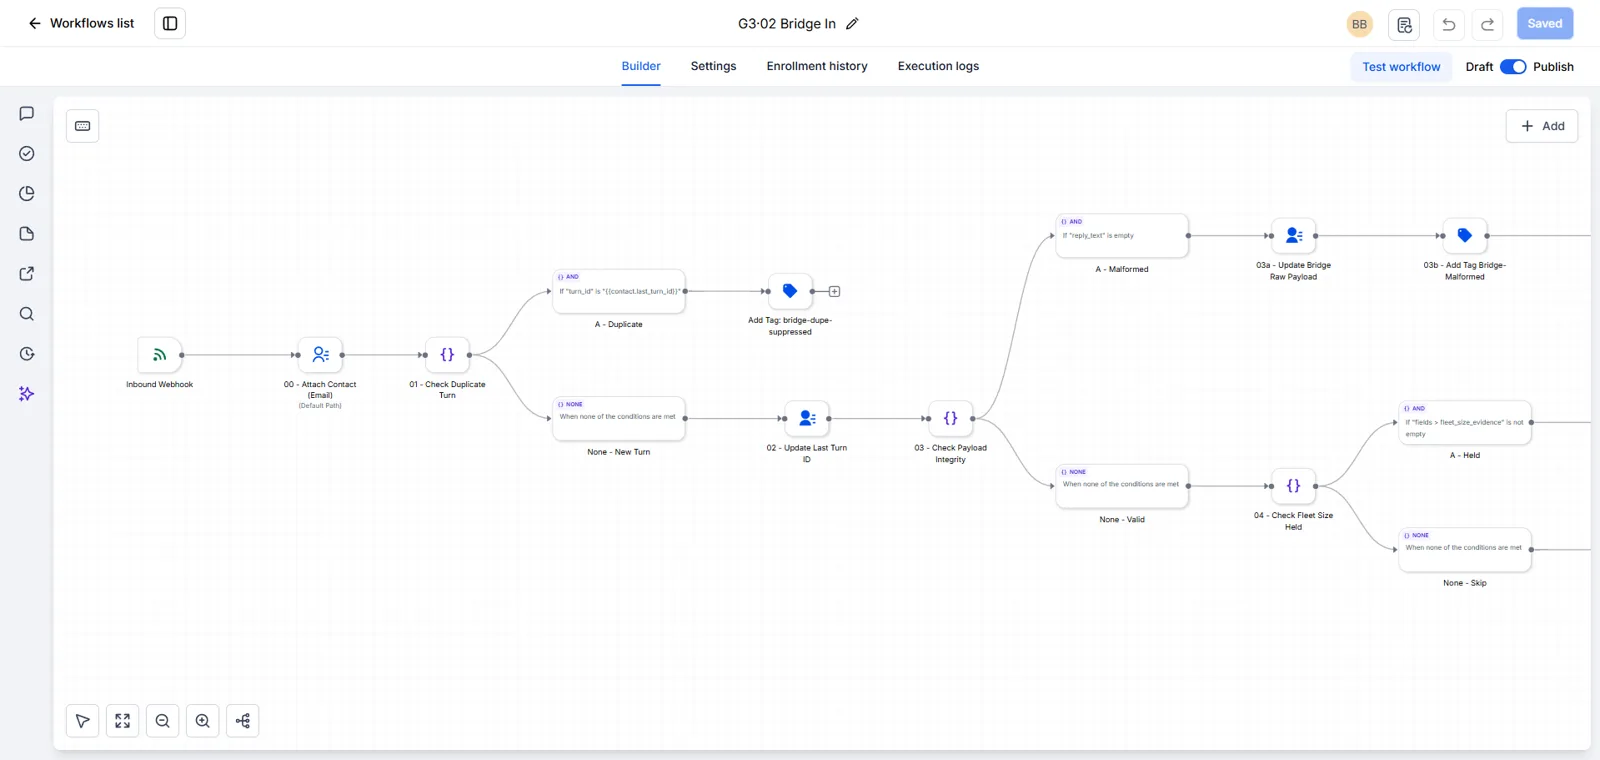Select the 00 - Attach Contact node
The height and width of the screenshot is (760, 1600).
(x=320, y=355)
